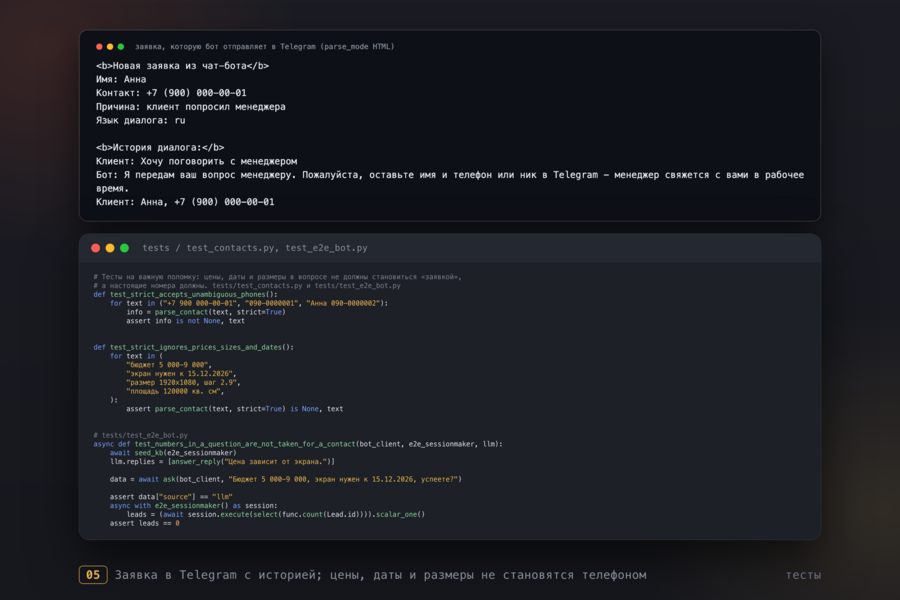Select "Клиент: Хочу поговорить с менеджером"
The height and width of the screenshot is (600, 900).
pos(196,161)
